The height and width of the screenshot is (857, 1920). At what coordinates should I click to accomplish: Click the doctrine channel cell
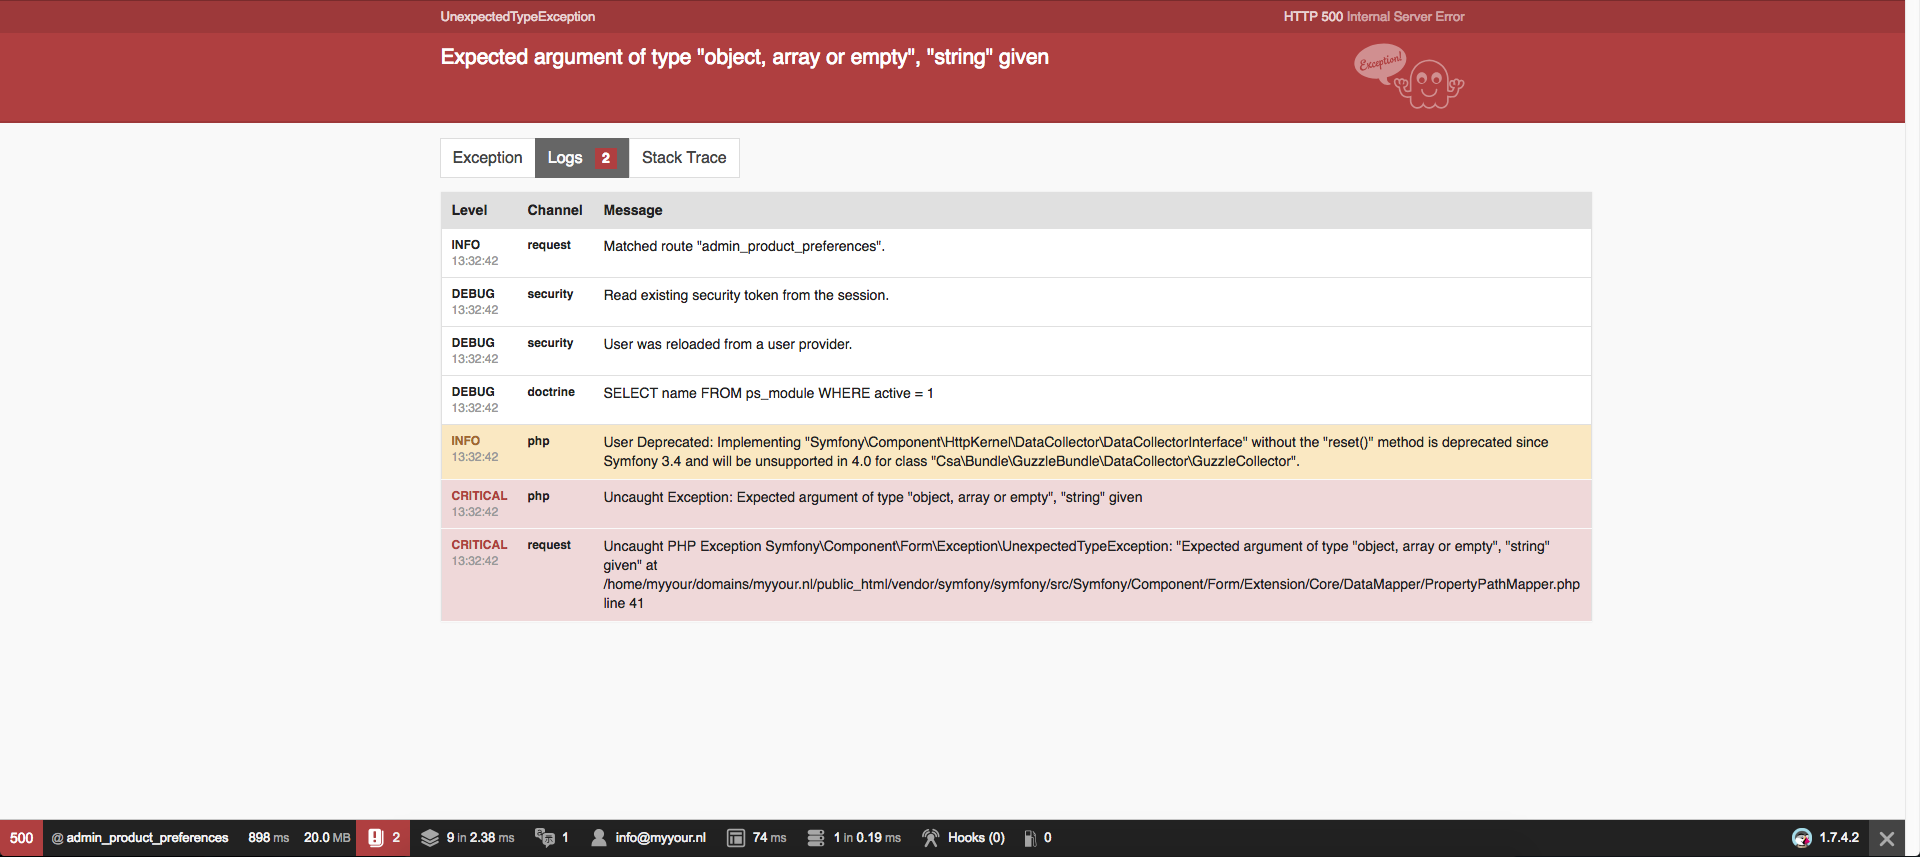pos(551,392)
